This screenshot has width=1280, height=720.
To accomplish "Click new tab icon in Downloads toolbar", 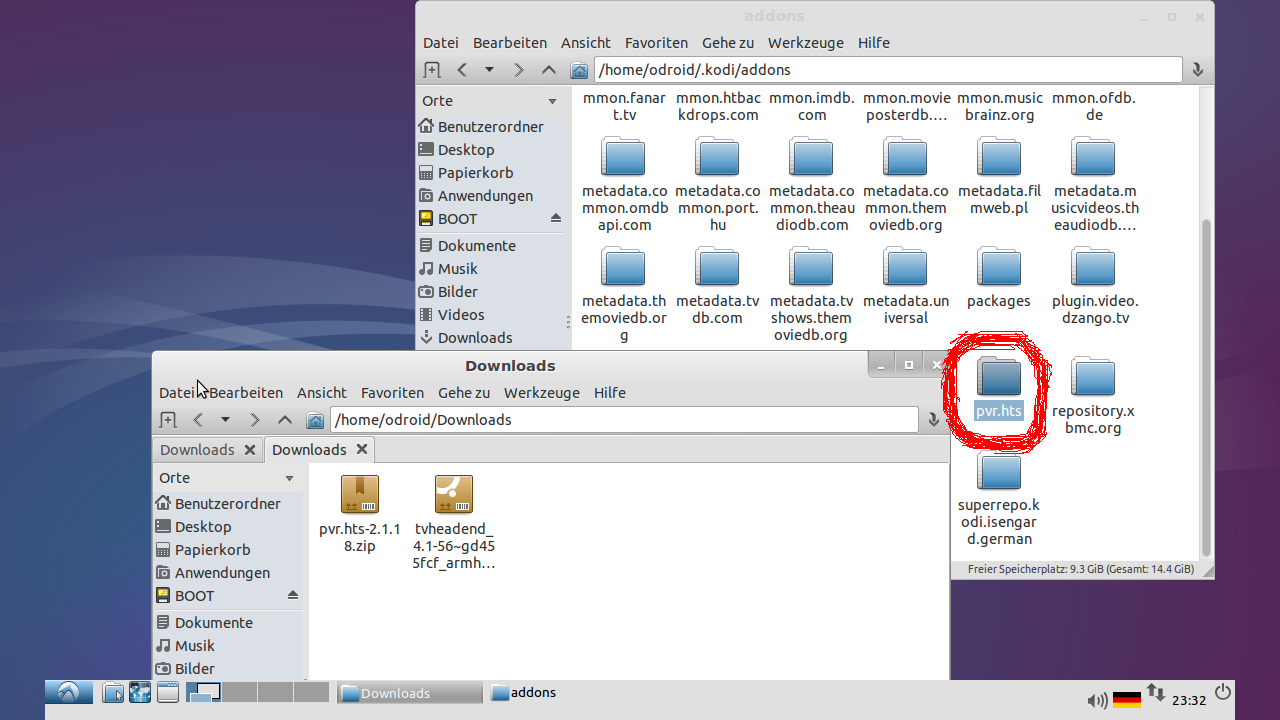I will pos(168,420).
